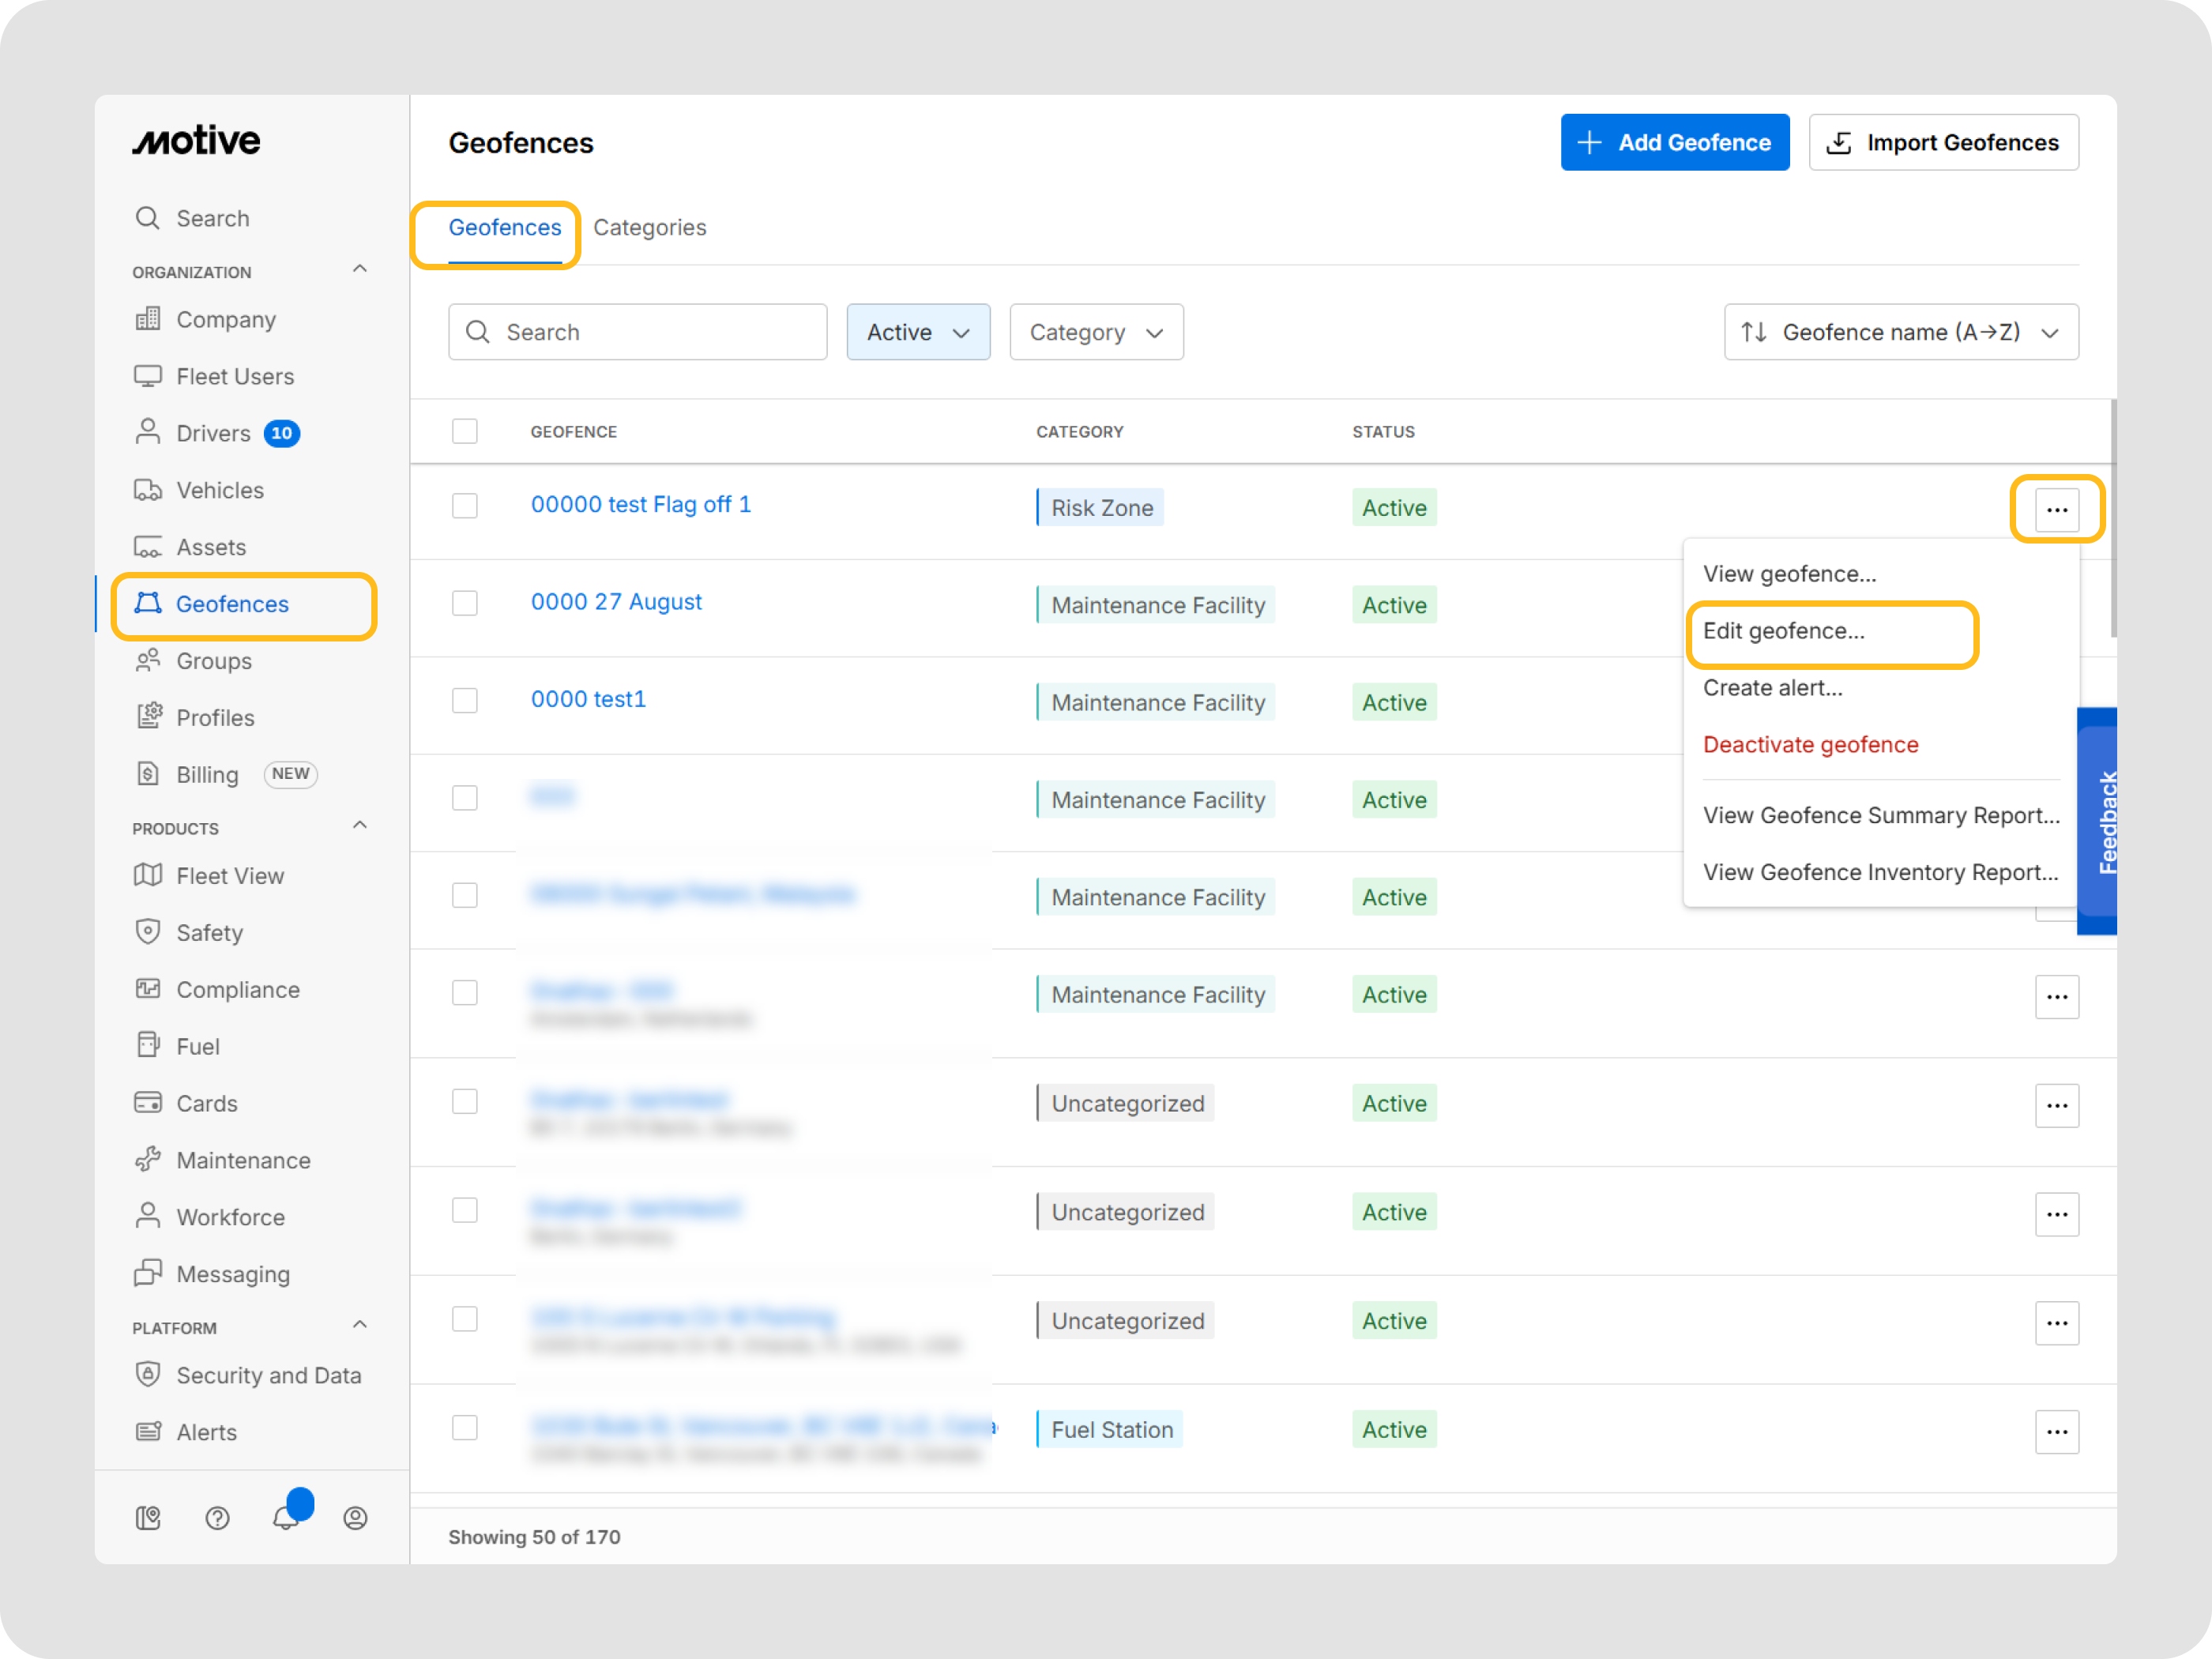Check the checkbox for 00000 test Flag off 1

[465, 506]
